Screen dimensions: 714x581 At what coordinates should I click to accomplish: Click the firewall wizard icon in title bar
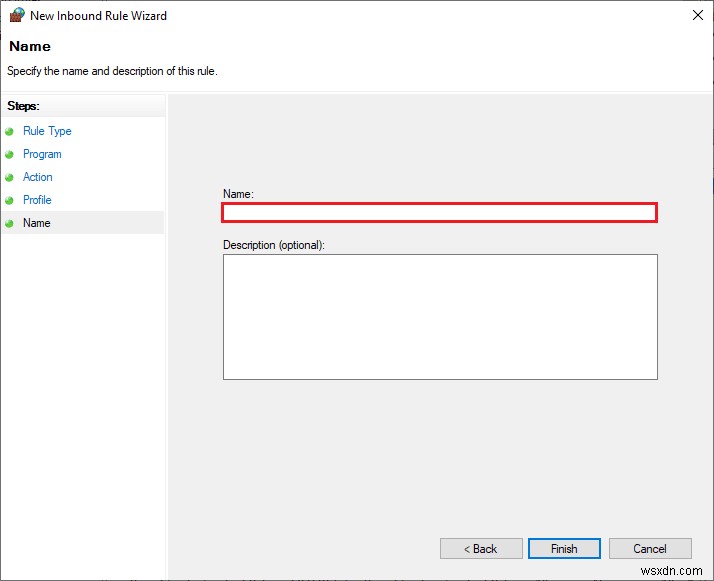pos(17,15)
